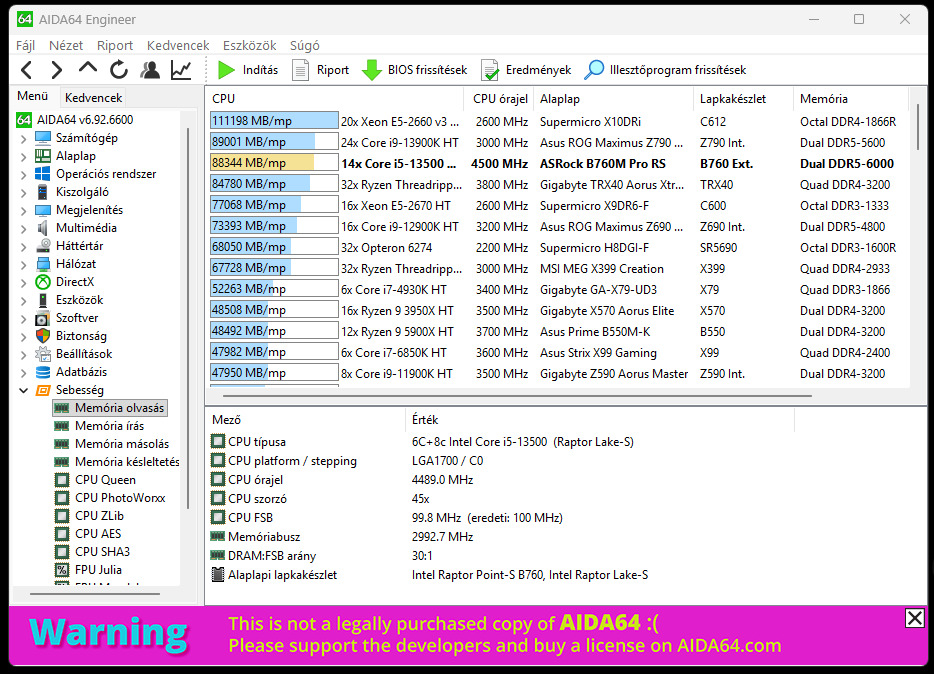Open the Nézet menu
The height and width of the screenshot is (674, 934).
[66, 46]
